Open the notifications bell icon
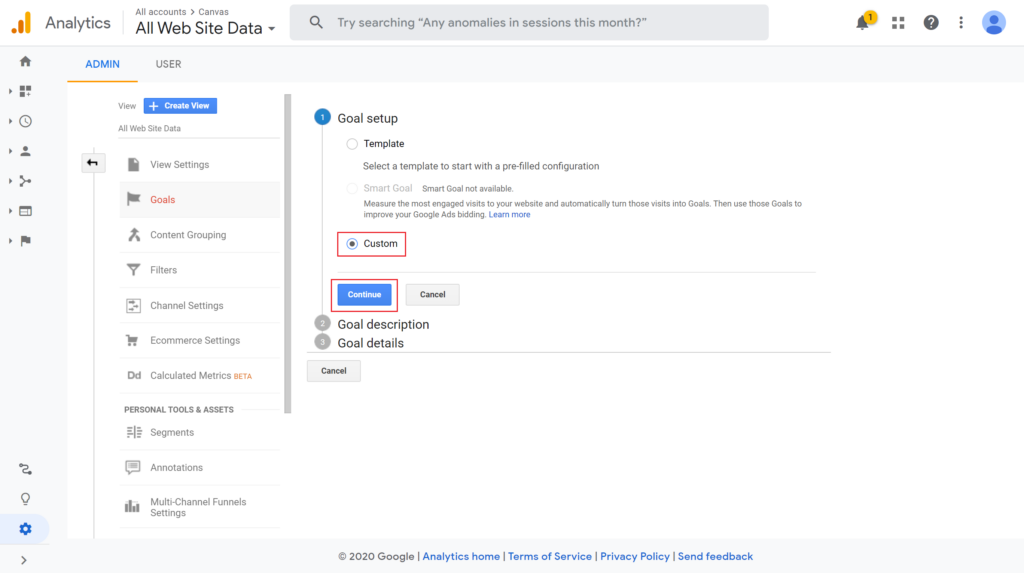The height and width of the screenshot is (573, 1024). 863,22
